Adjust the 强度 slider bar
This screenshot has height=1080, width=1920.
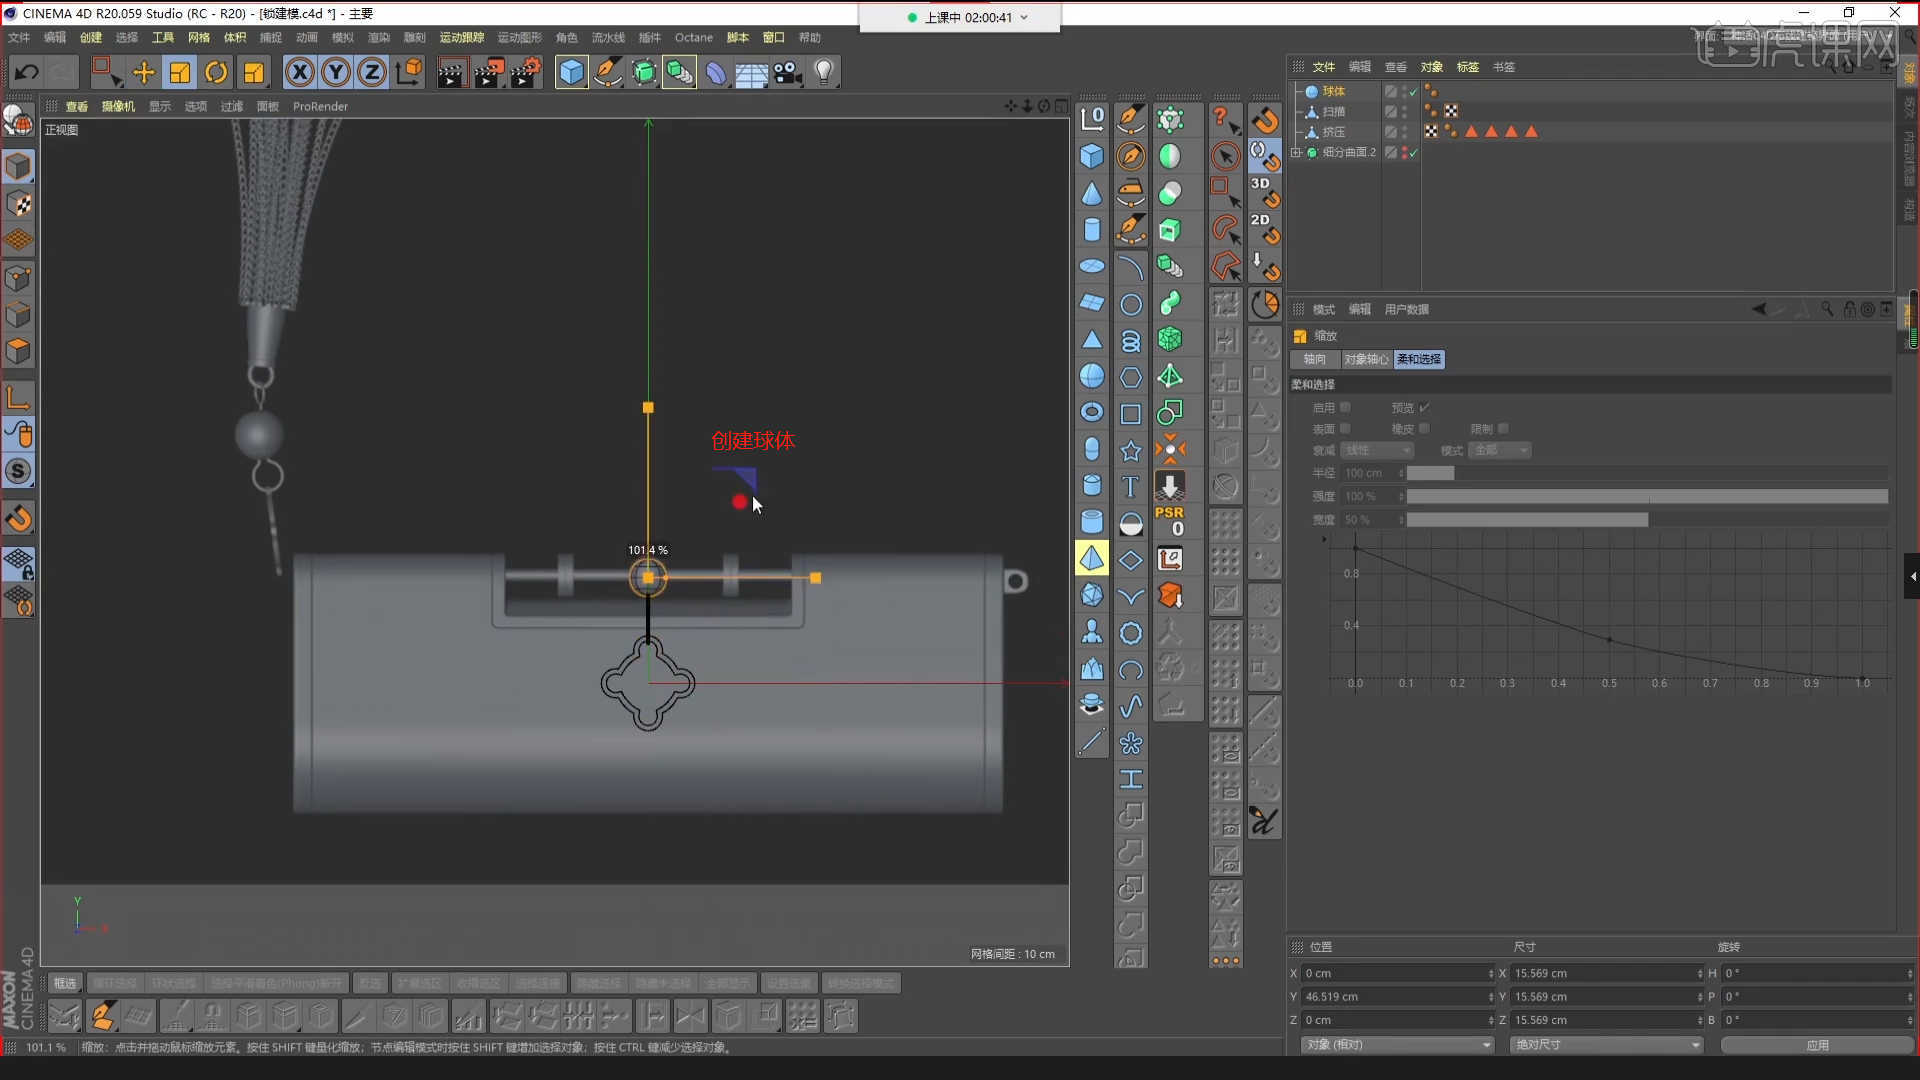pos(1647,496)
